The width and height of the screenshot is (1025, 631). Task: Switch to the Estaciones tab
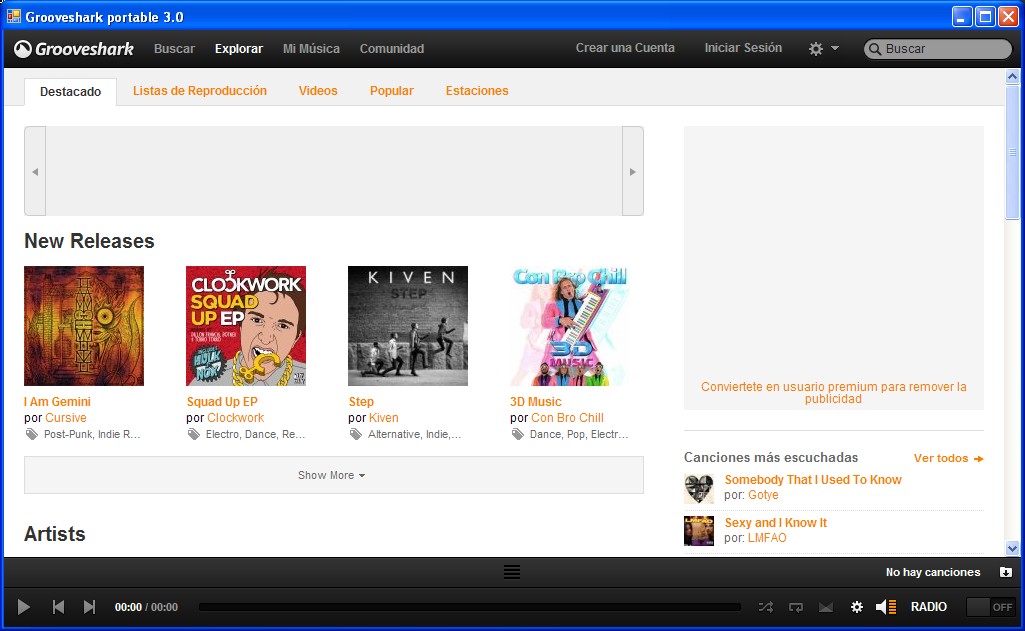477,91
